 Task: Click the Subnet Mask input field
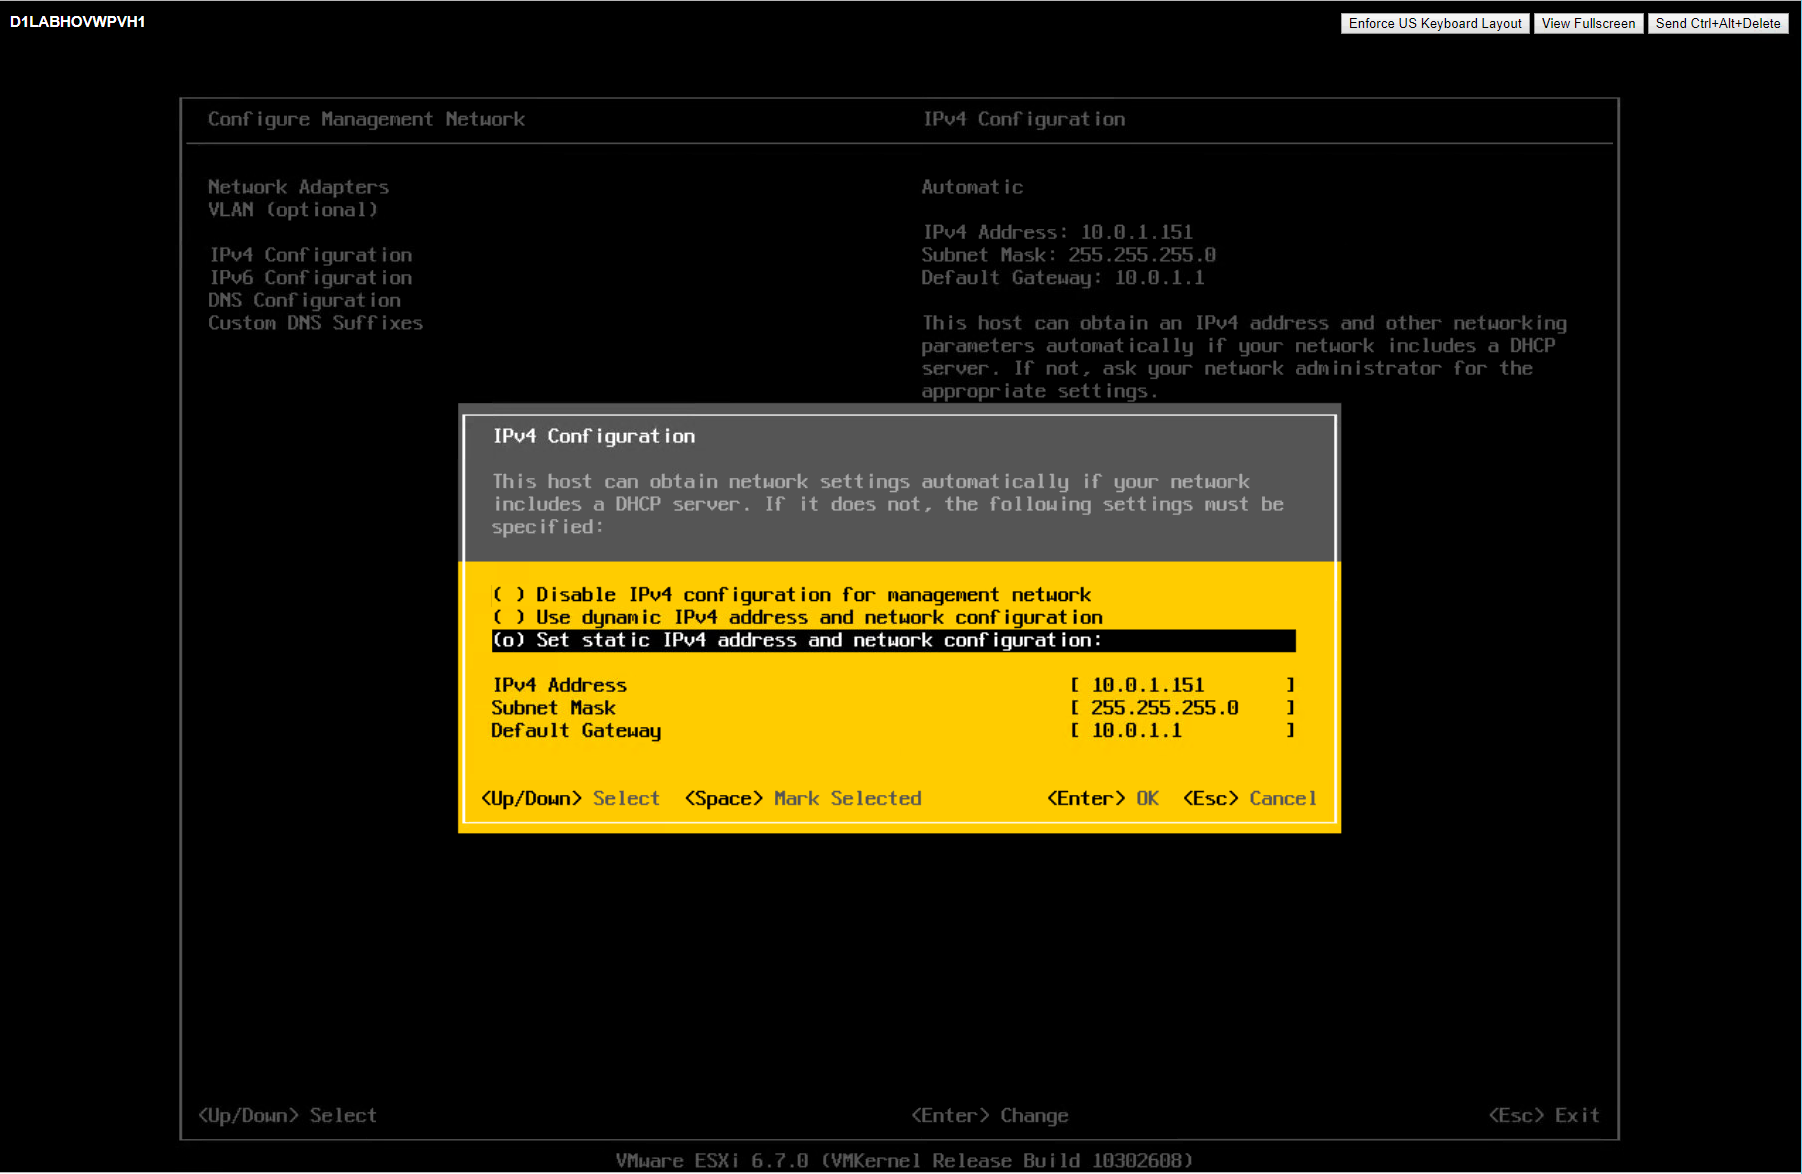[1181, 708]
